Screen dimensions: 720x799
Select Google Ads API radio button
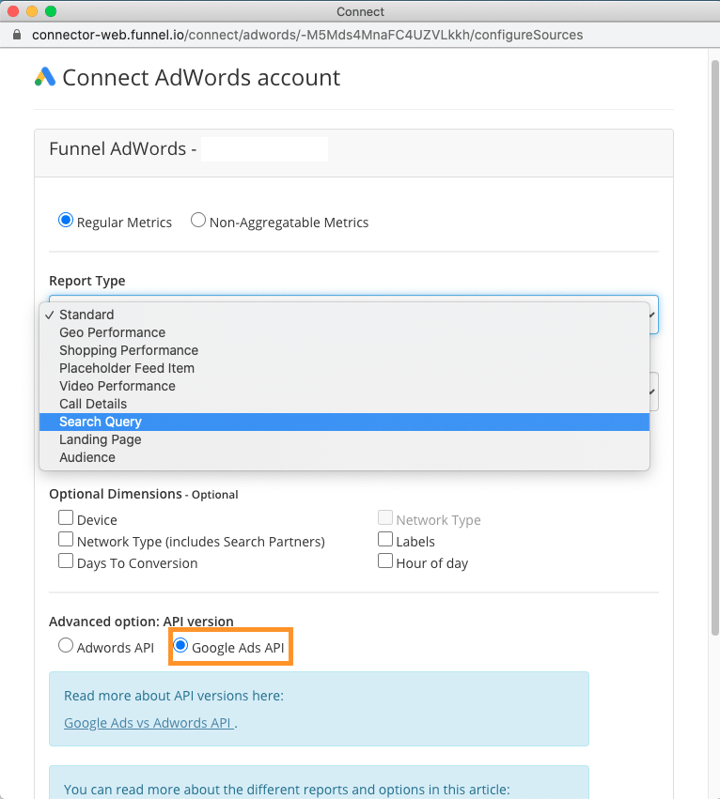pyautogui.click(x=180, y=645)
